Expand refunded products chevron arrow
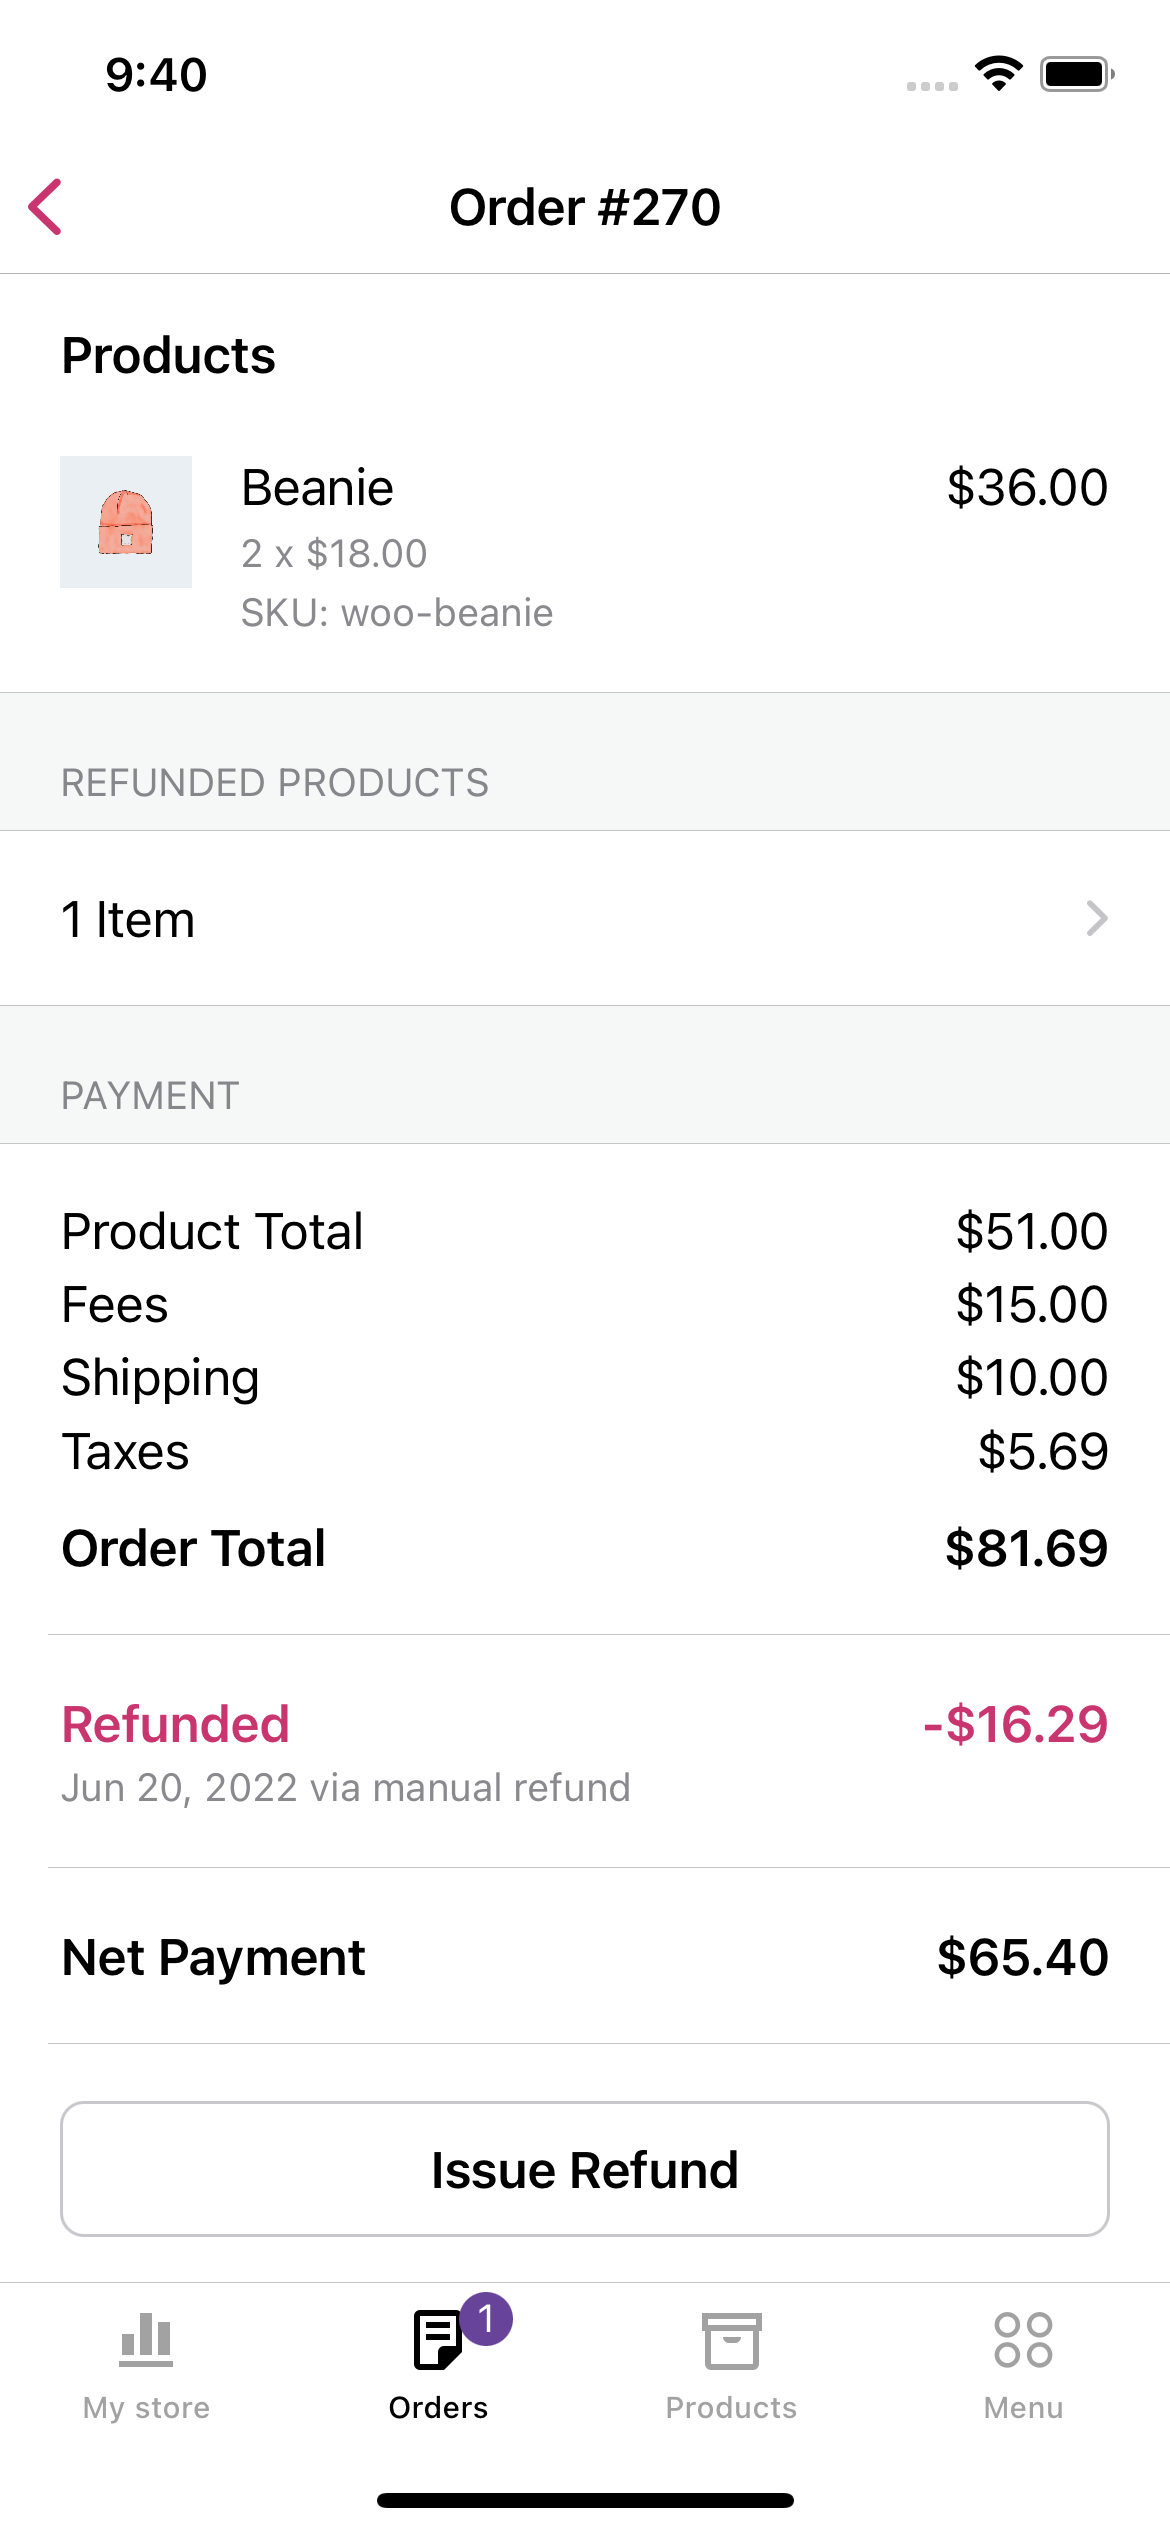1170x2532 pixels. tap(1097, 918)
